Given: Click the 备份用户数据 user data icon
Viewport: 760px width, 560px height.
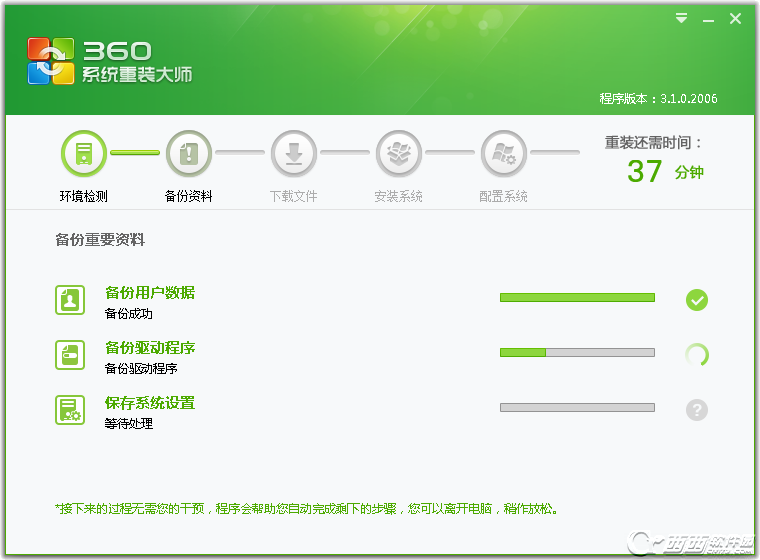Looking at the screenshot, I should [70, 300].
